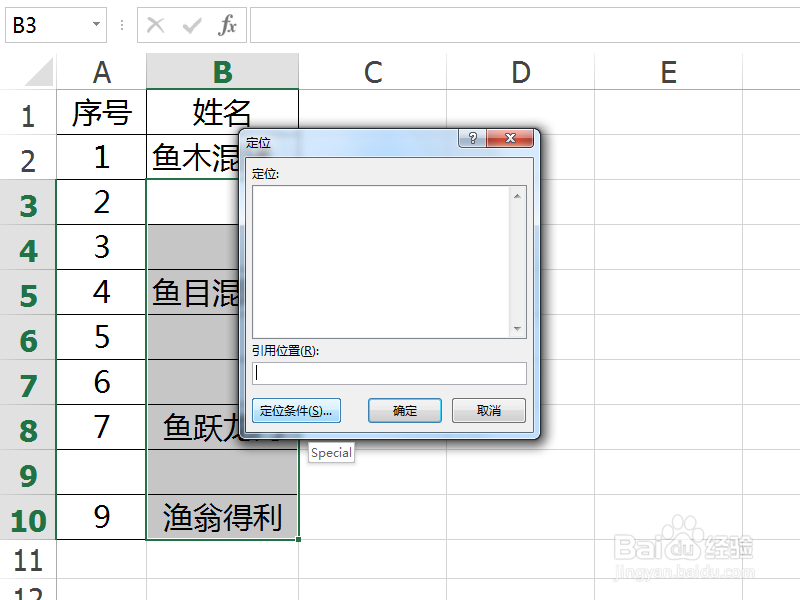
Task: Click the Insert Function fx icon
Action: coord(228,25)
